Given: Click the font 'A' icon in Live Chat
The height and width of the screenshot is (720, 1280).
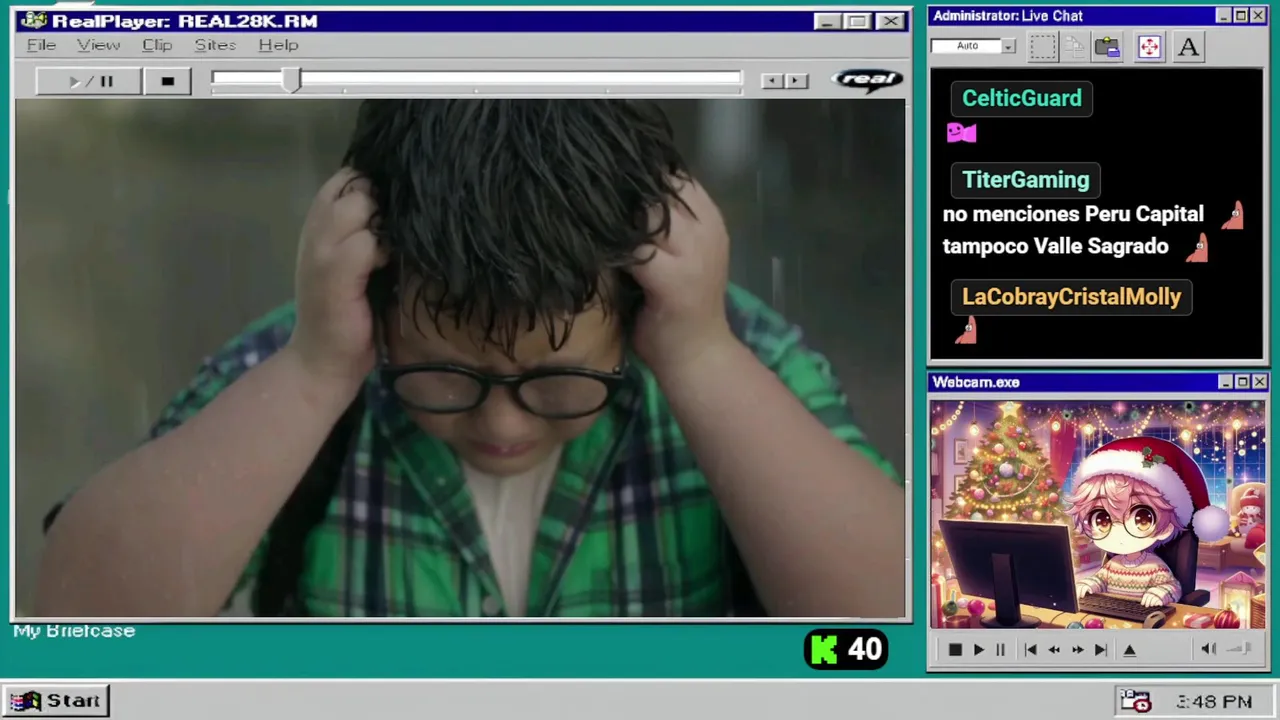Looking at the screenshot, I should pyautogui.click(x=1188, y=47).
